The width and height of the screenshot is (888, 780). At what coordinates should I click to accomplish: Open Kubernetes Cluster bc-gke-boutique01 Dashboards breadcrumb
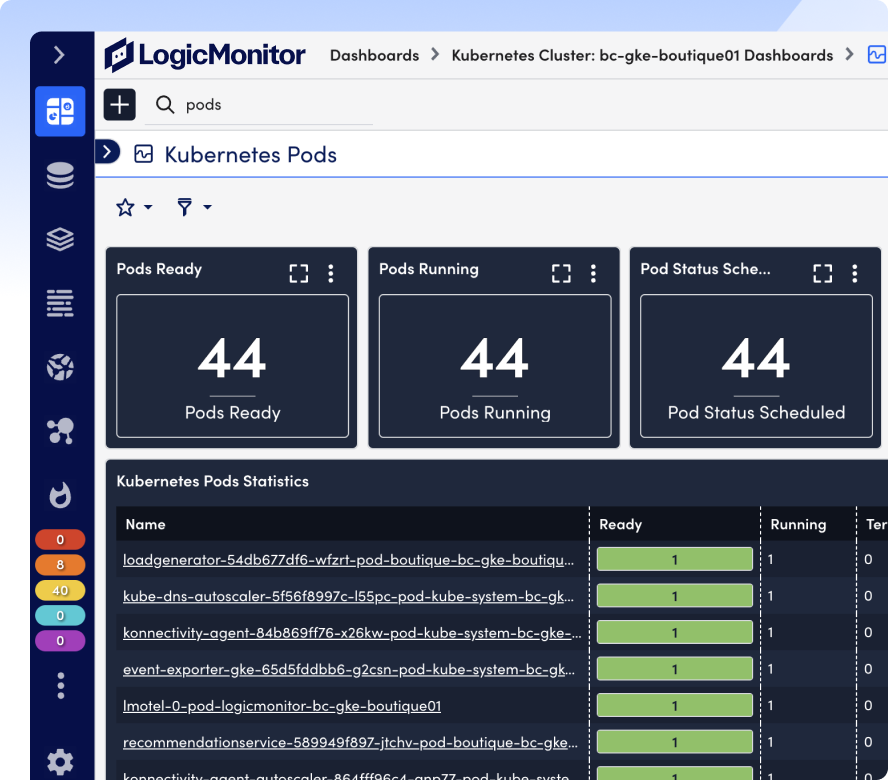642,55
